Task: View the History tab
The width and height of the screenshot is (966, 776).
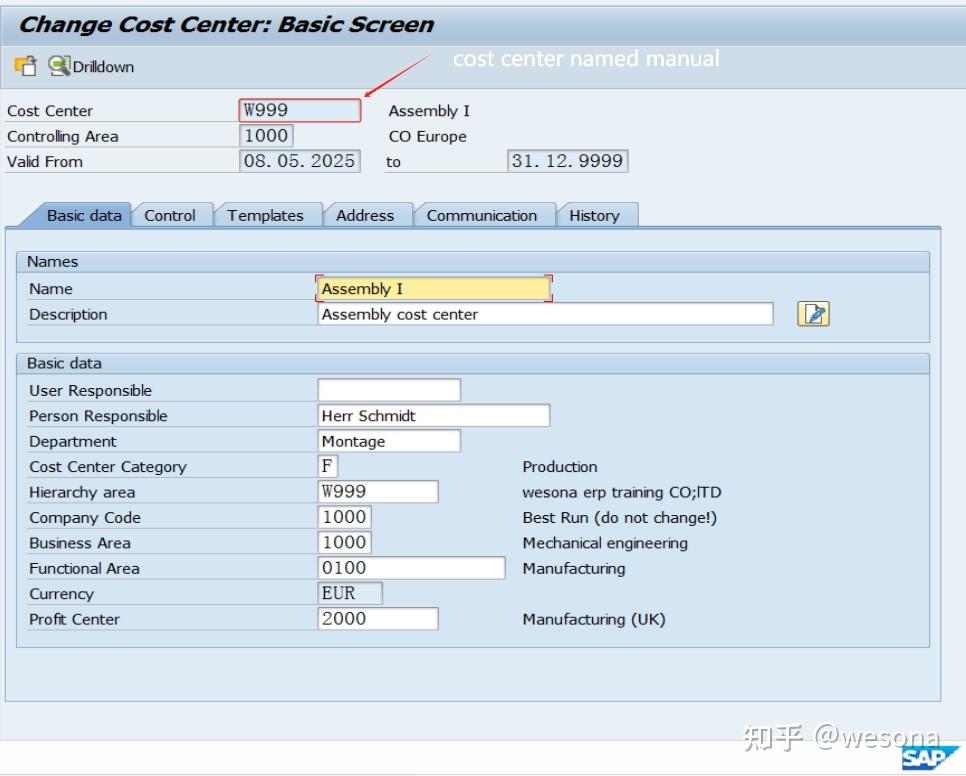Action: (595, 216)
